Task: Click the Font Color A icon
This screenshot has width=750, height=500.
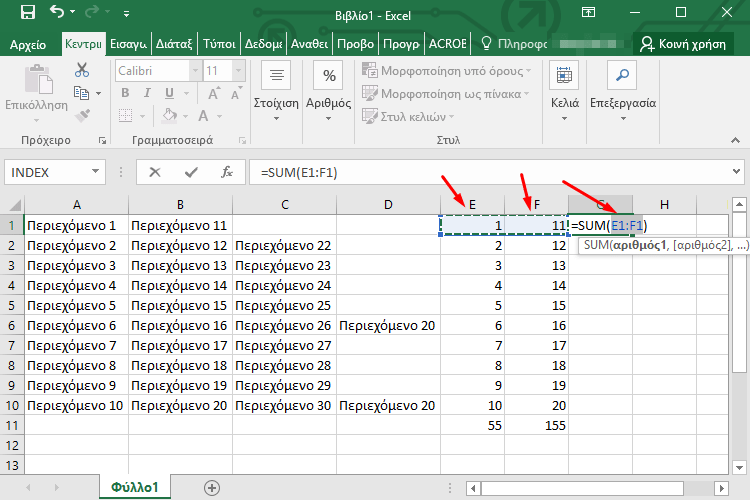Action: (x=203, y=115)
